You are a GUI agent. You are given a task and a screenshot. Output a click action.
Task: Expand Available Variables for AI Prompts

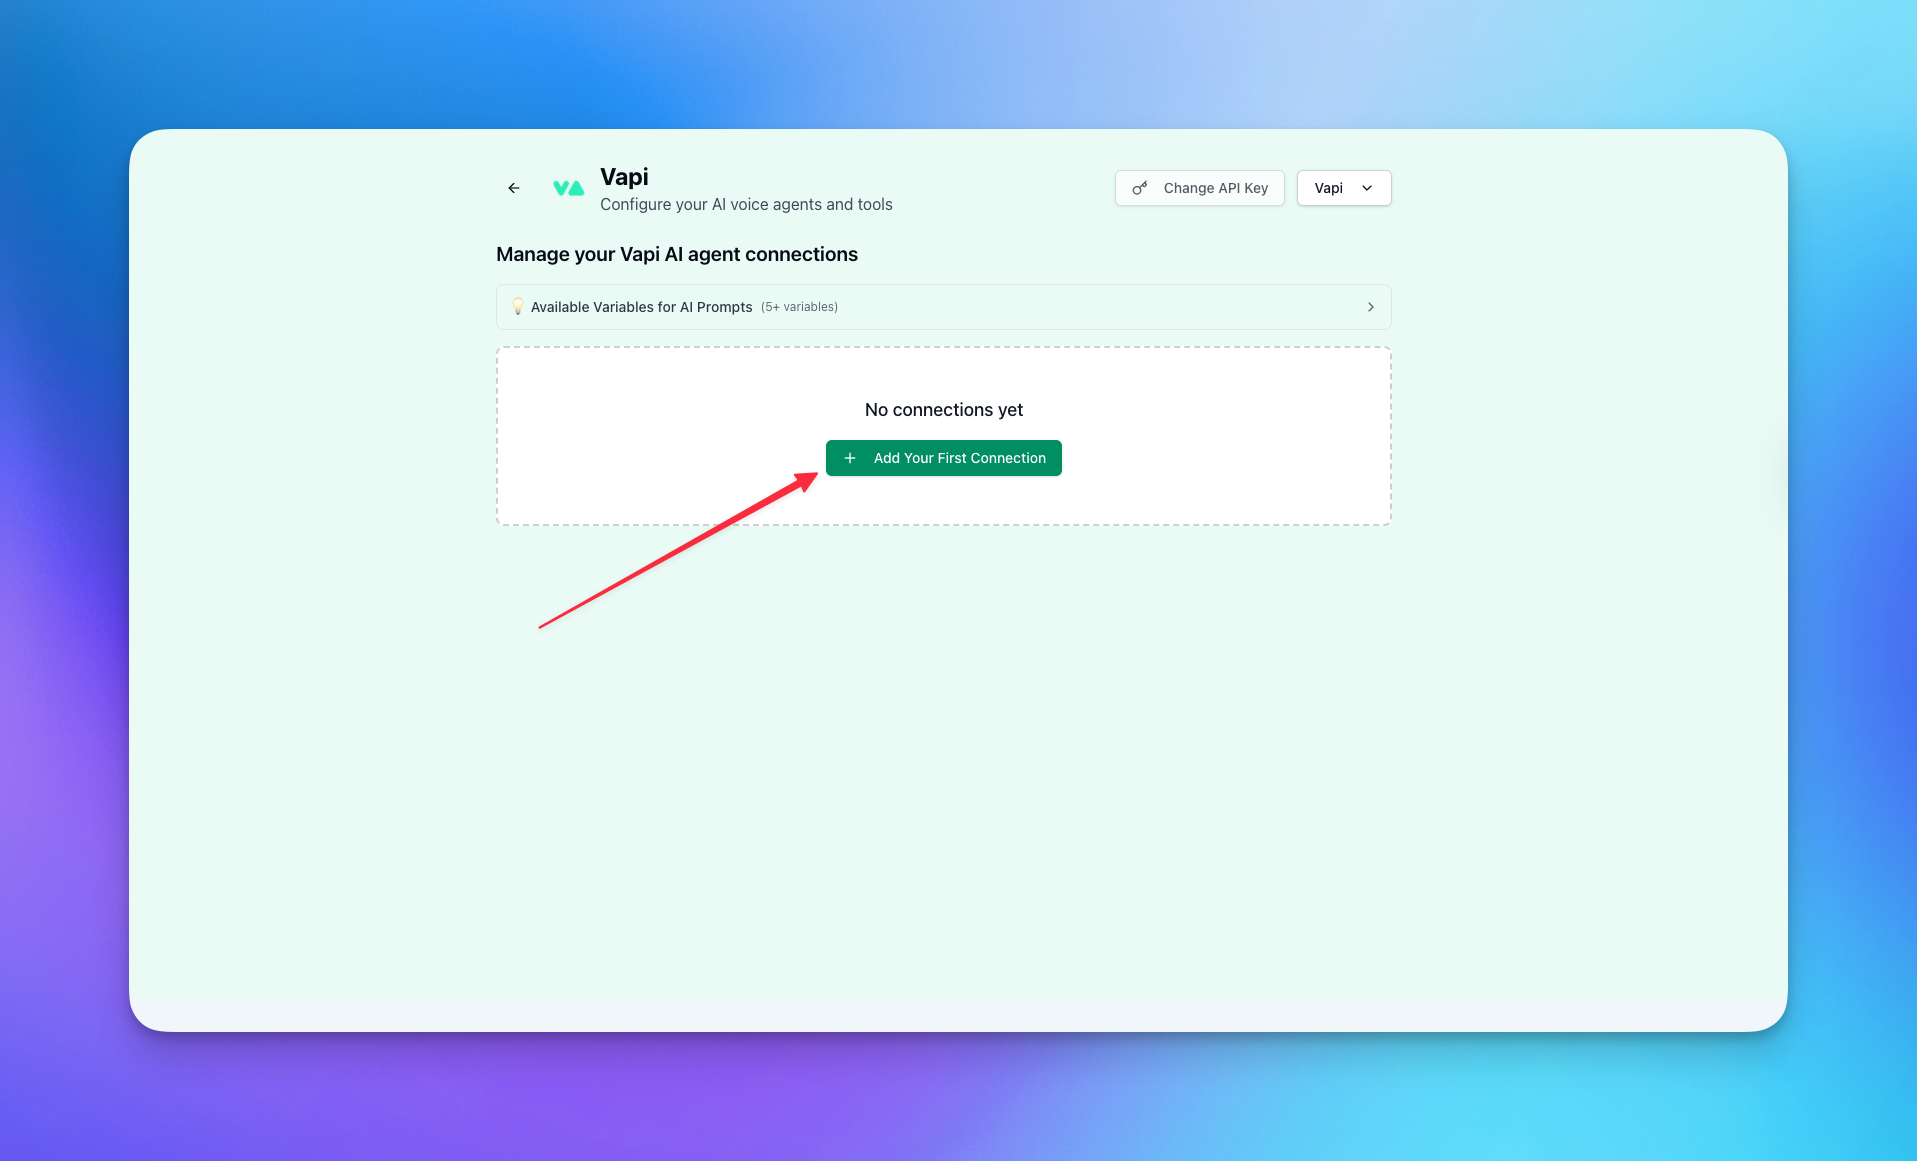pos(944,307)
